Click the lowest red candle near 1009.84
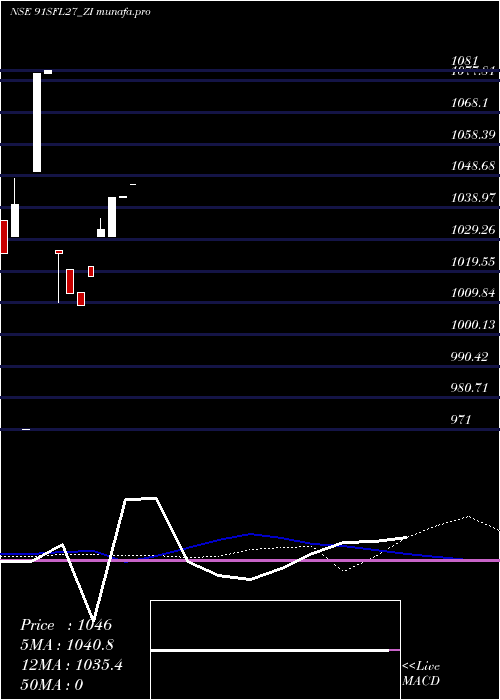Viewport: 500px width, 700px height. [x=81, y=299]
